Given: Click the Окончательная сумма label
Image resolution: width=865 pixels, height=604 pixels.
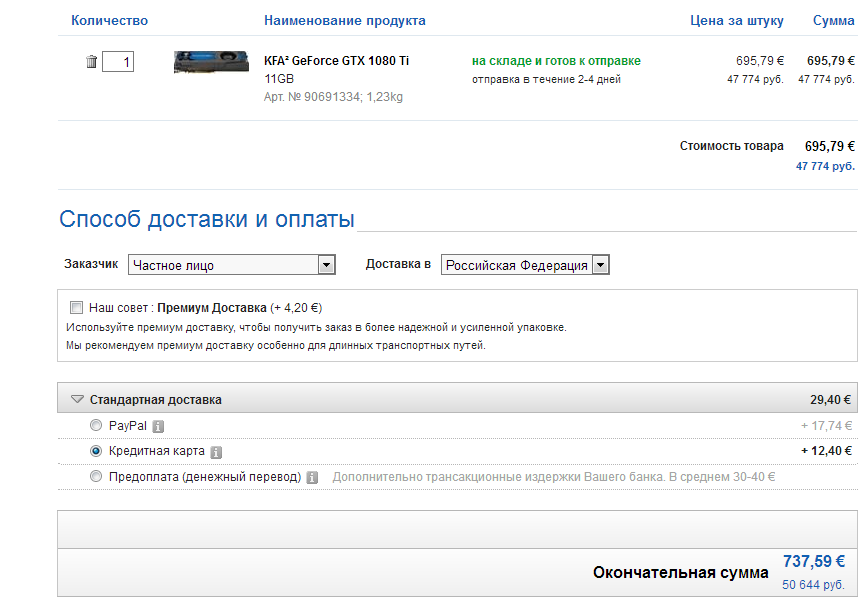Looking at the screenshot, I should [x=681, y=573].
